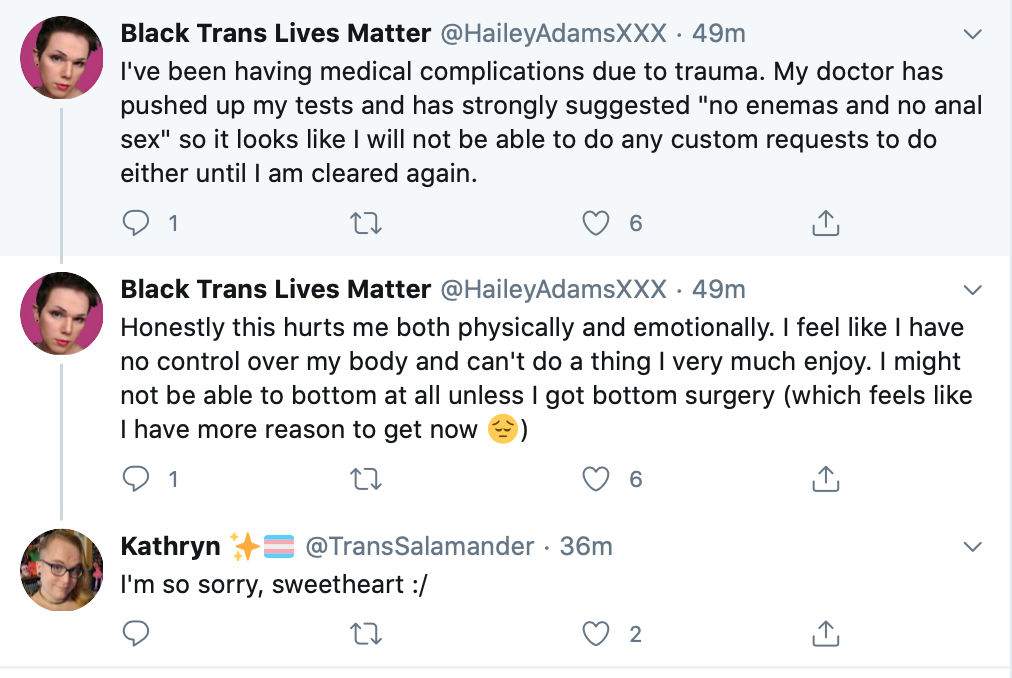The width and height of the screenshot is (1012, 678).
Task: Click the Kathryn display name
Action: click(x=170, y=546)
